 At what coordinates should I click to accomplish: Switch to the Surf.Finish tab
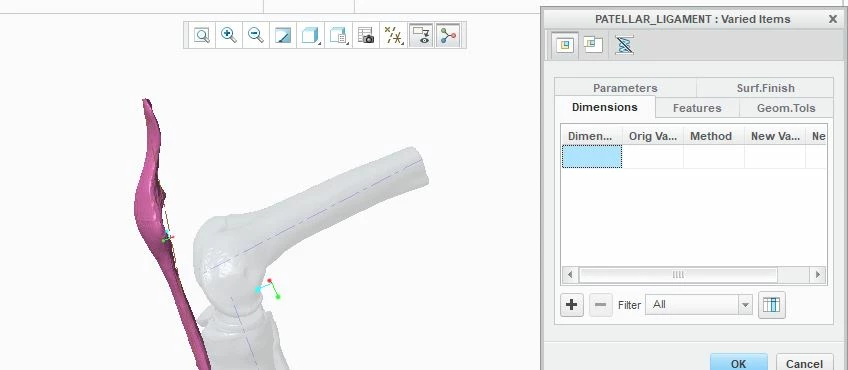click(x=765, y=88)
